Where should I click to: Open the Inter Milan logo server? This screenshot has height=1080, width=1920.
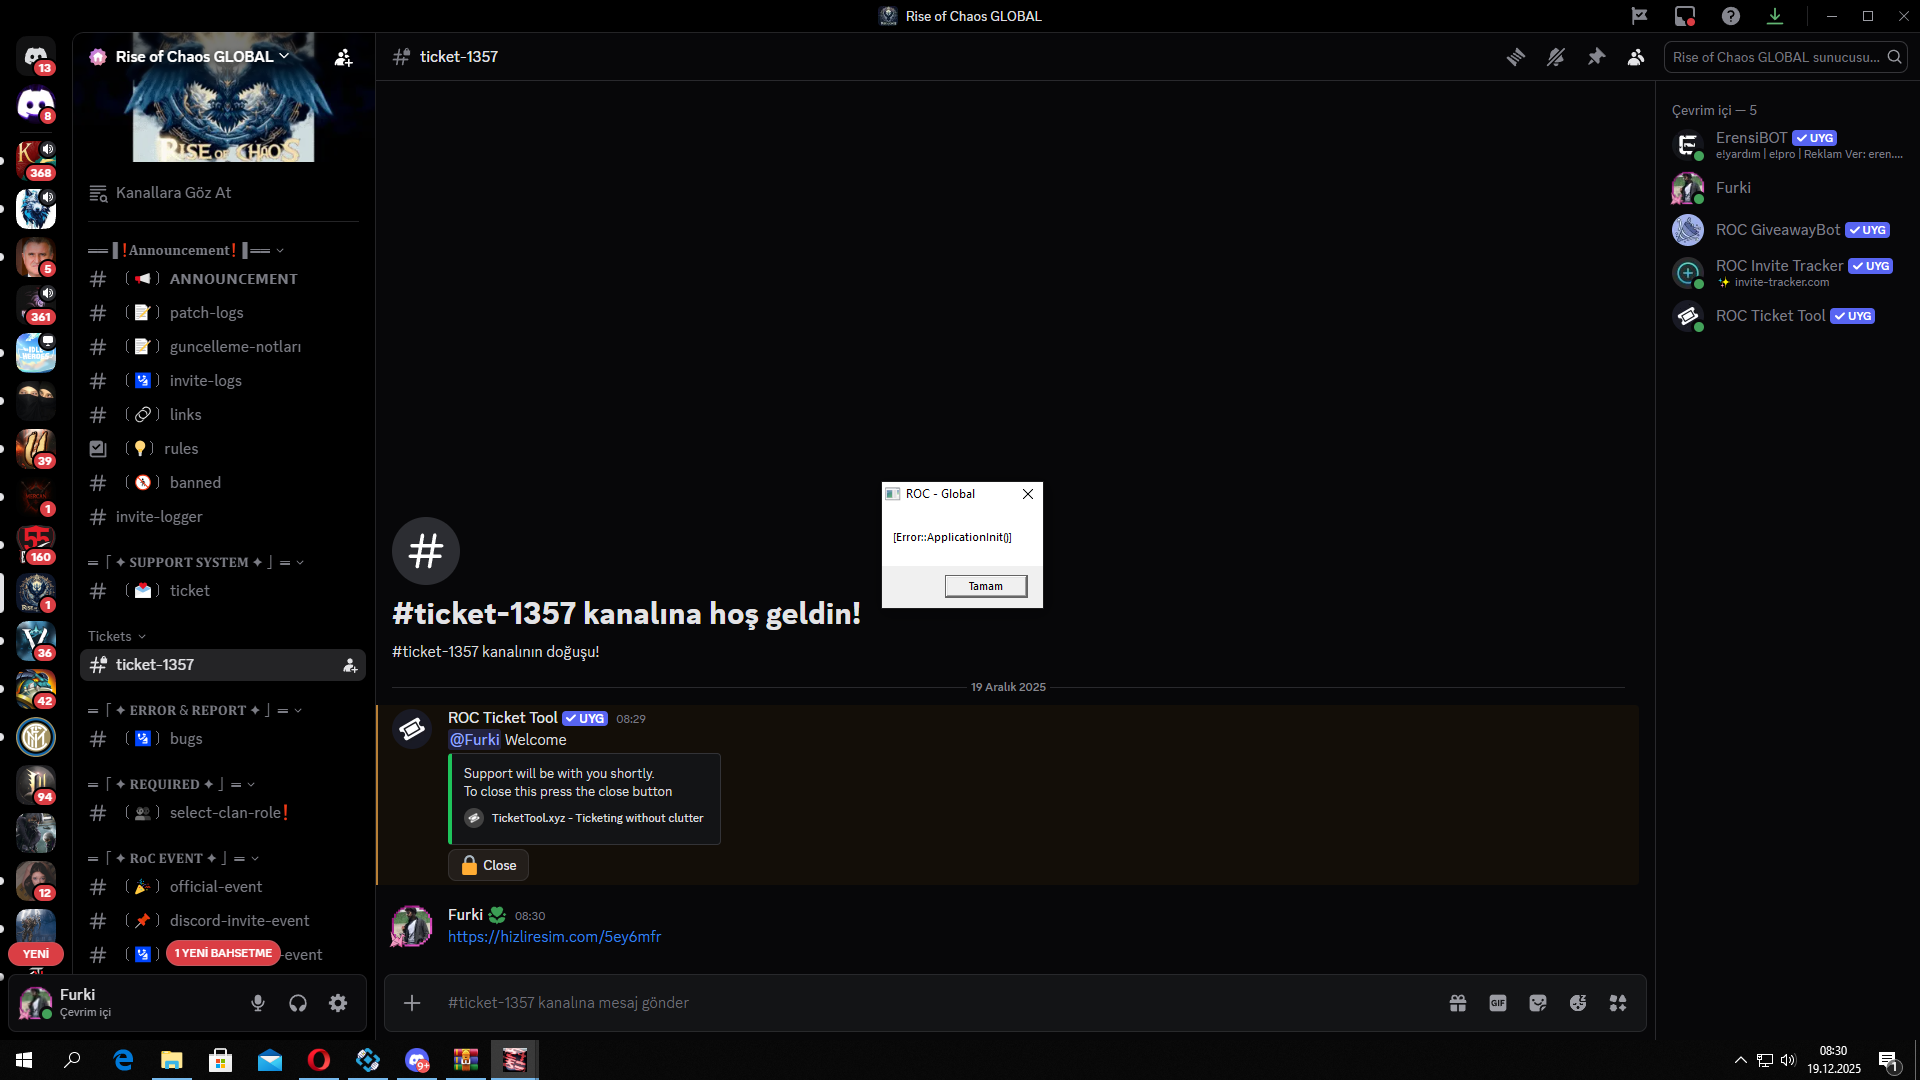[x=36, y=737]
